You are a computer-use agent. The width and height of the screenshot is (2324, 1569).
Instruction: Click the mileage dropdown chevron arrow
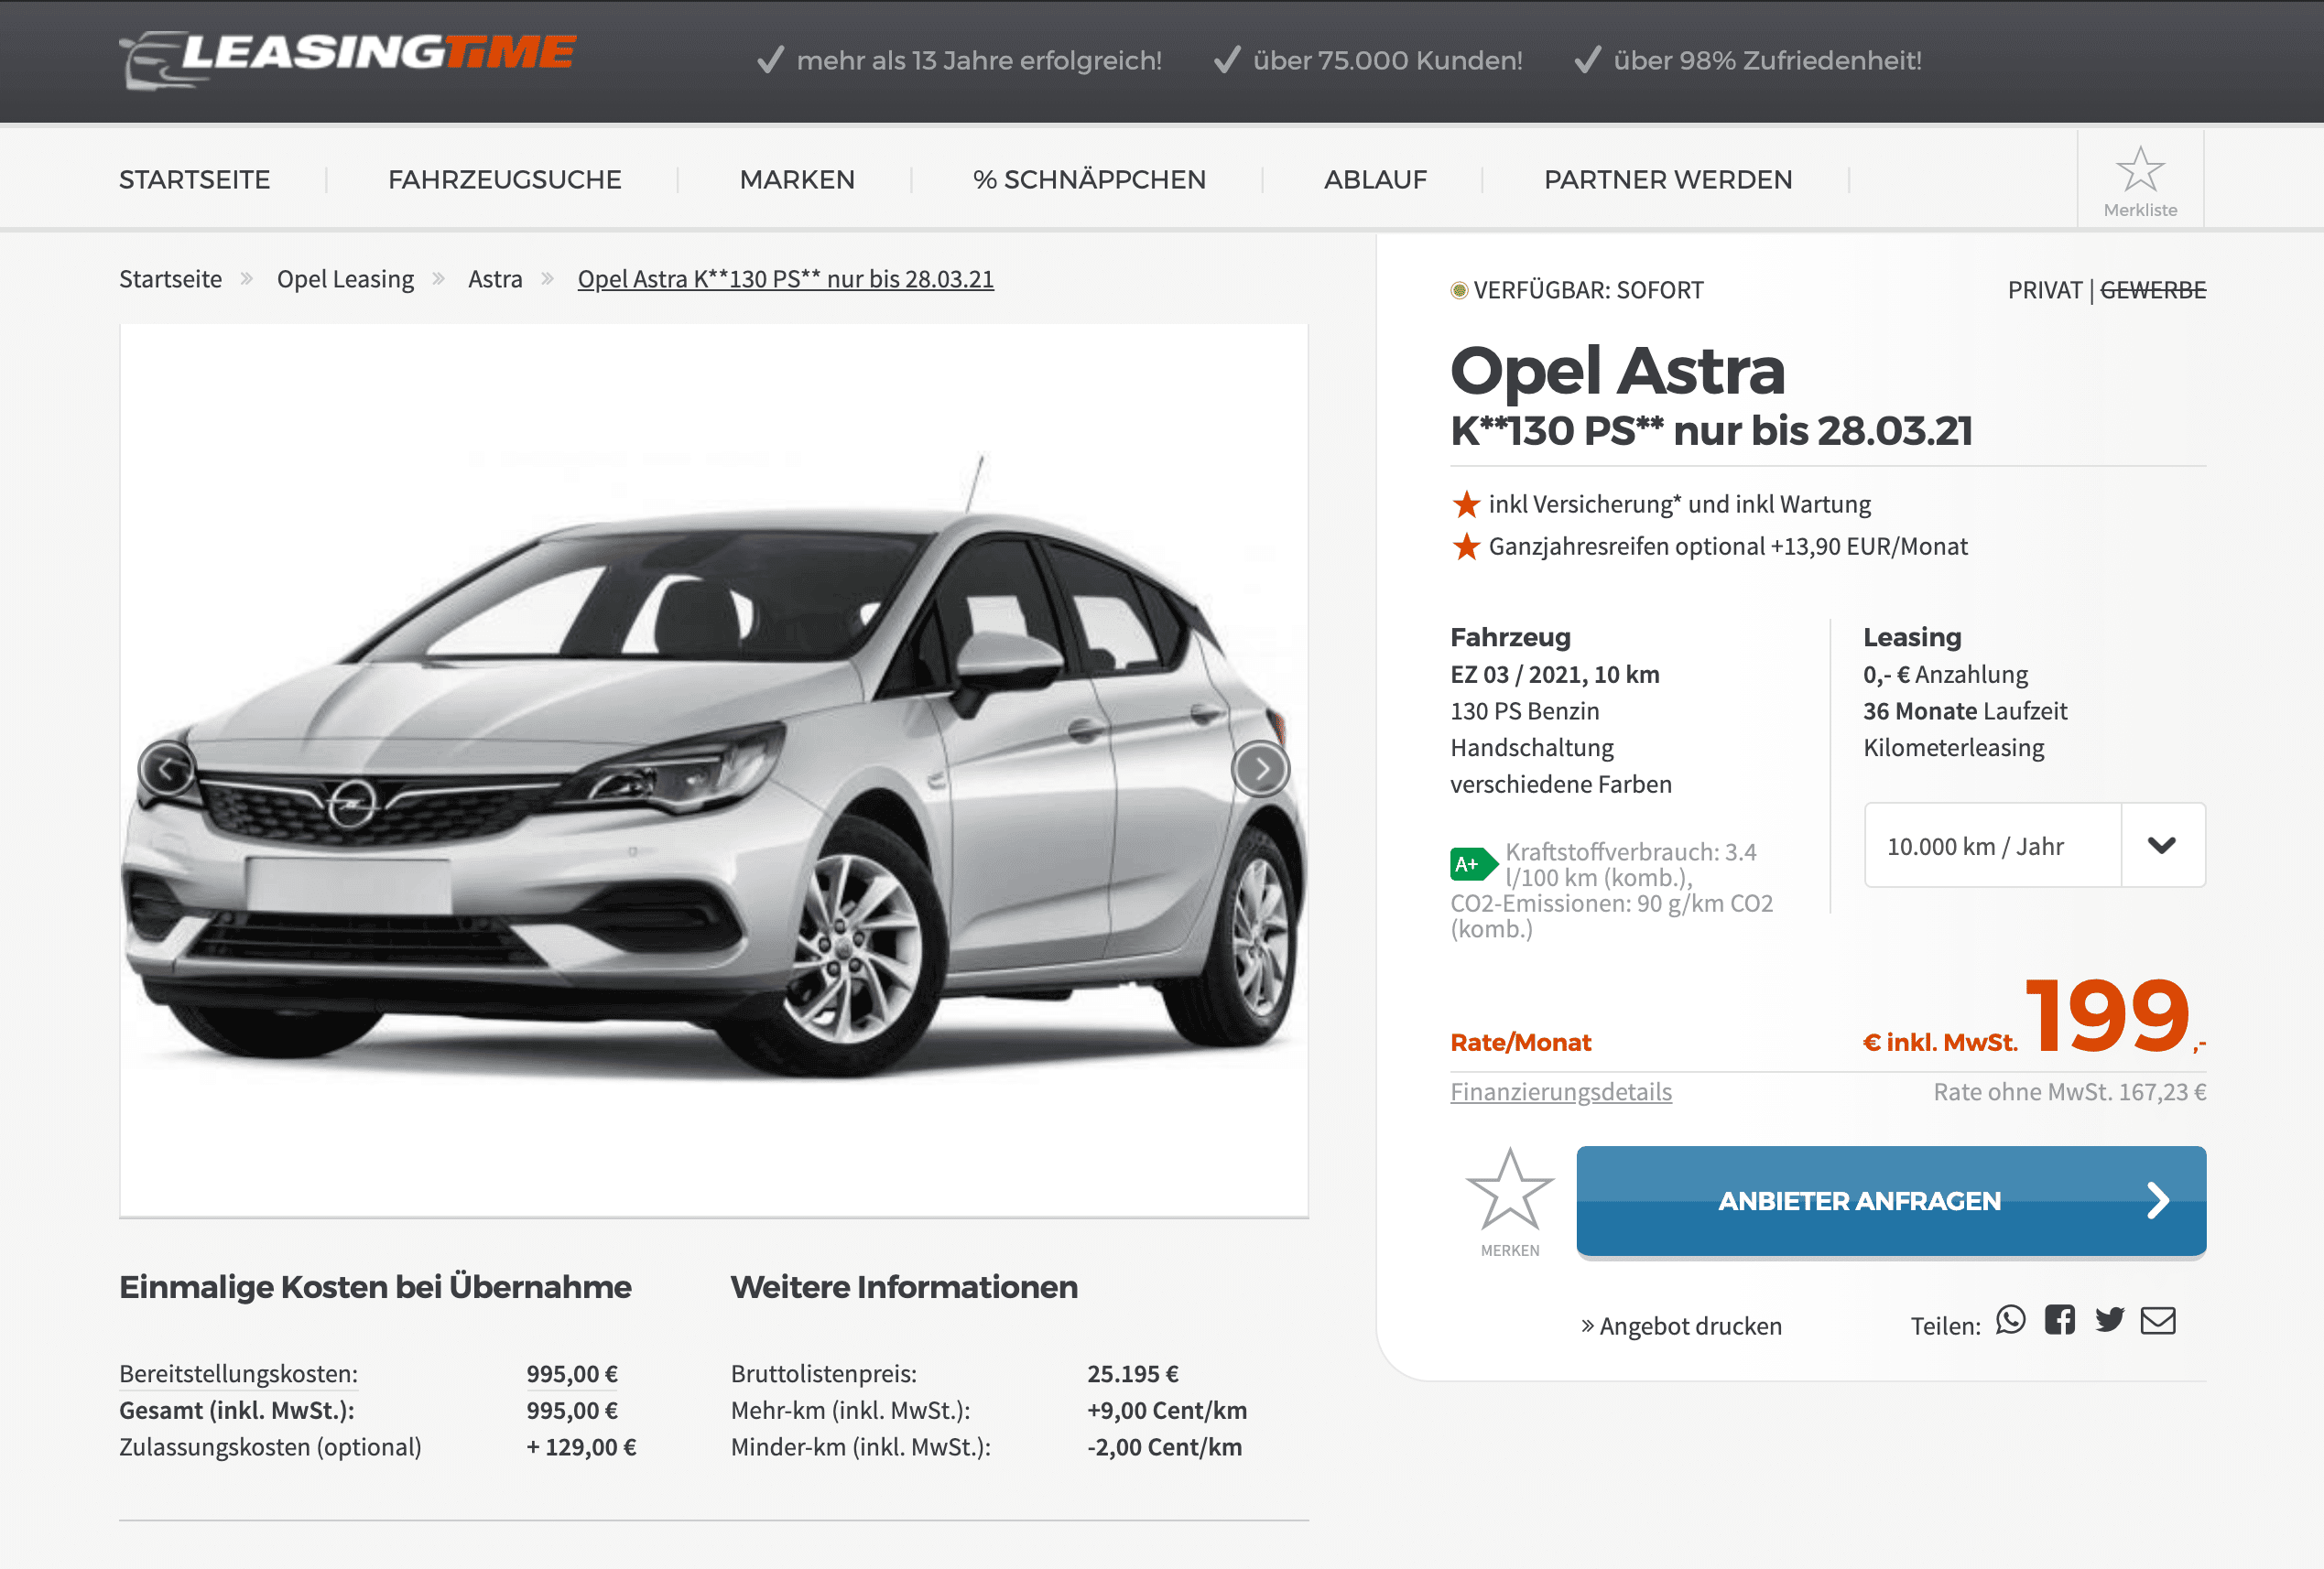[2162, 845]
